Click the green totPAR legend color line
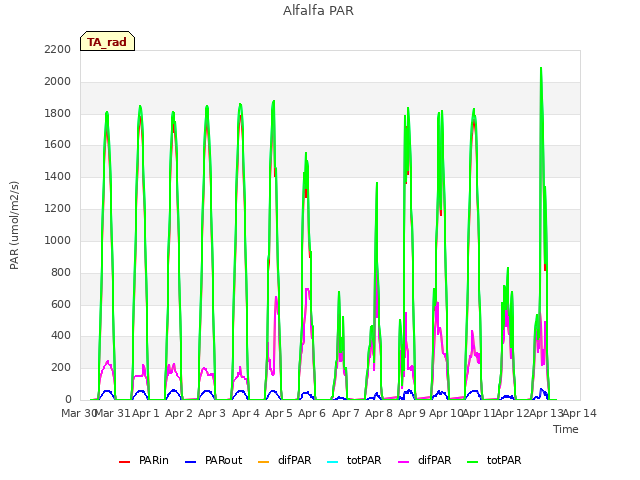 coord(473,462)
